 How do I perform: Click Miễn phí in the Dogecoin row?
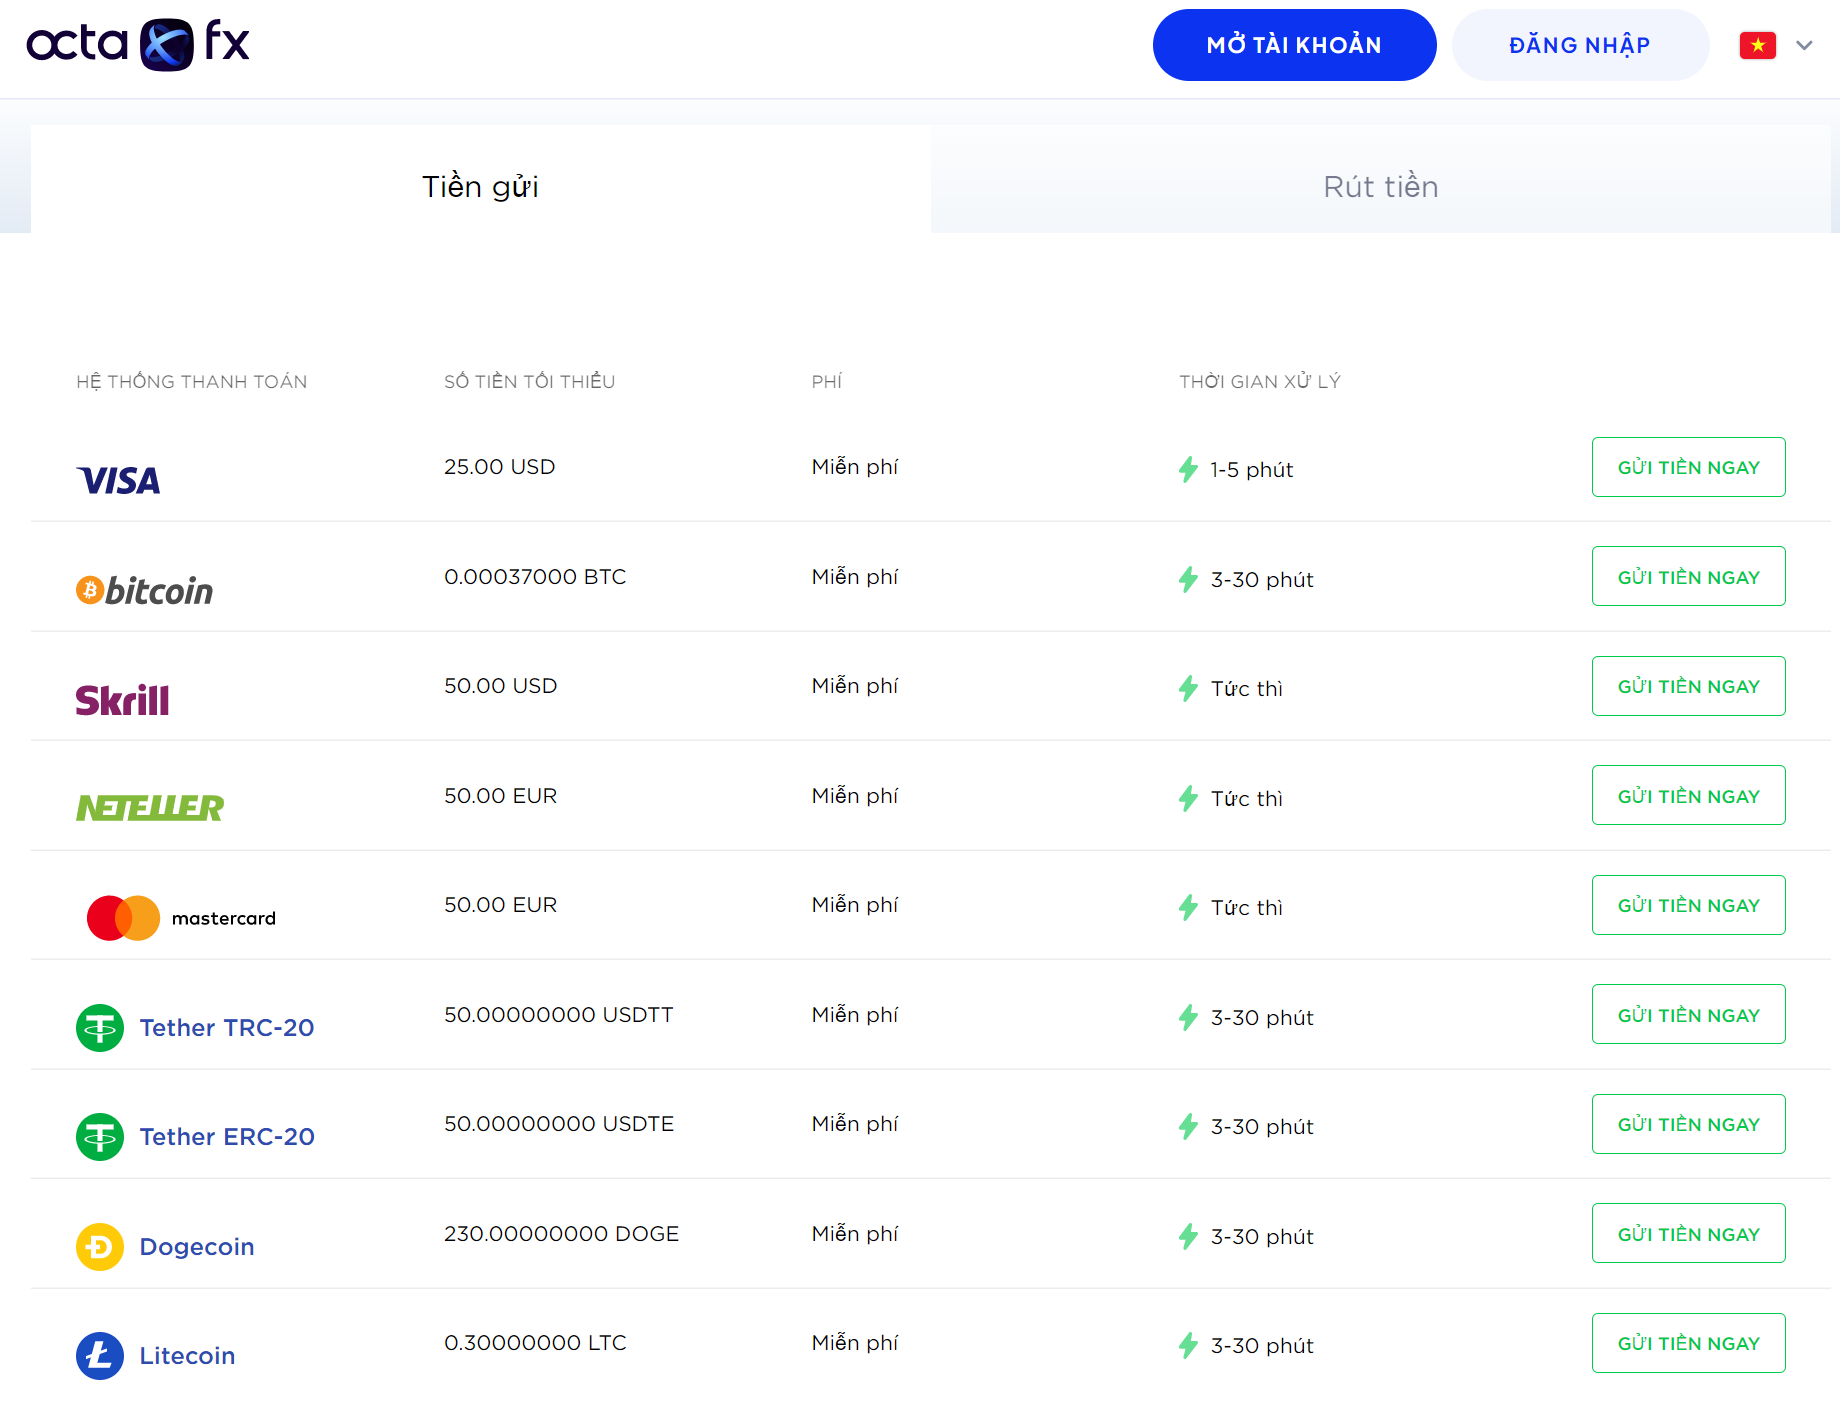click(x=855, y=1234)
